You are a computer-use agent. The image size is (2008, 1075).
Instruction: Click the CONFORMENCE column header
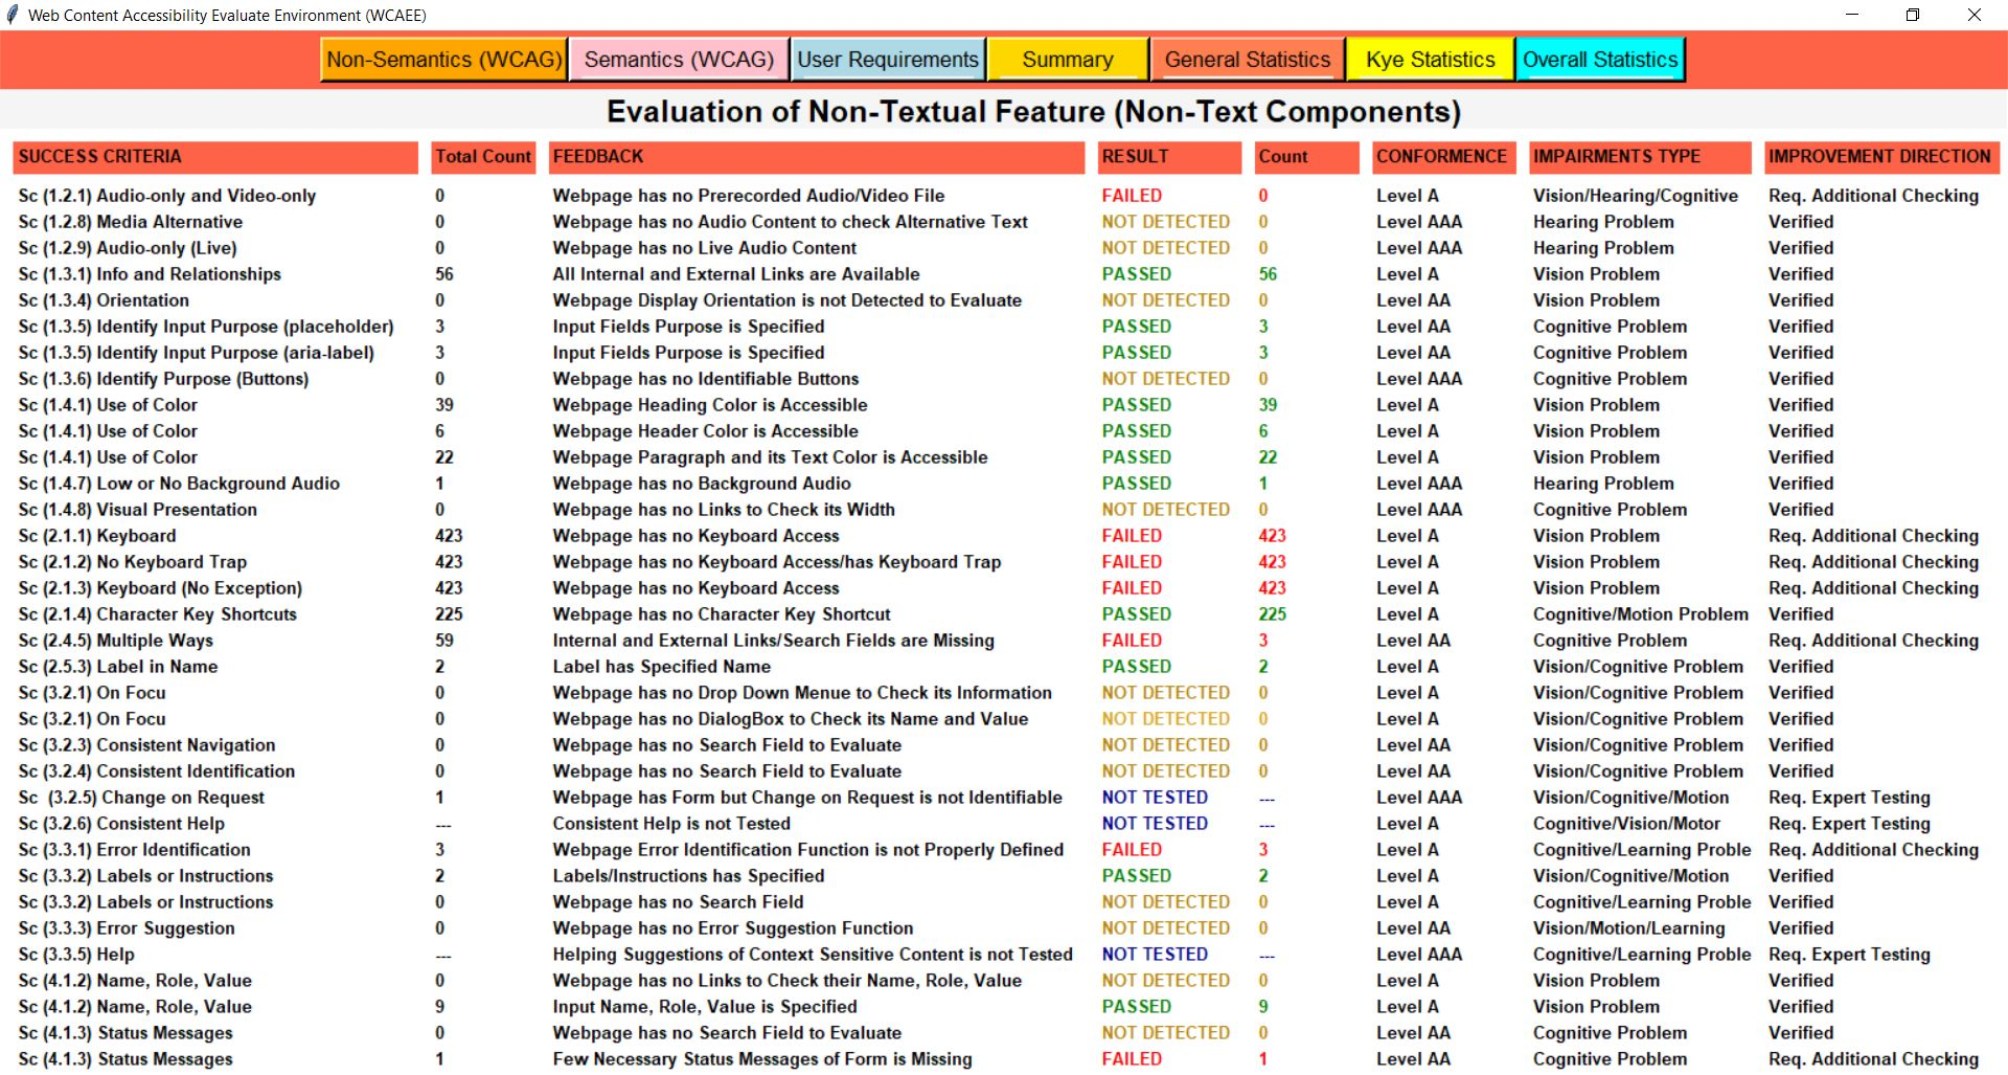(x=1441, y=157)
